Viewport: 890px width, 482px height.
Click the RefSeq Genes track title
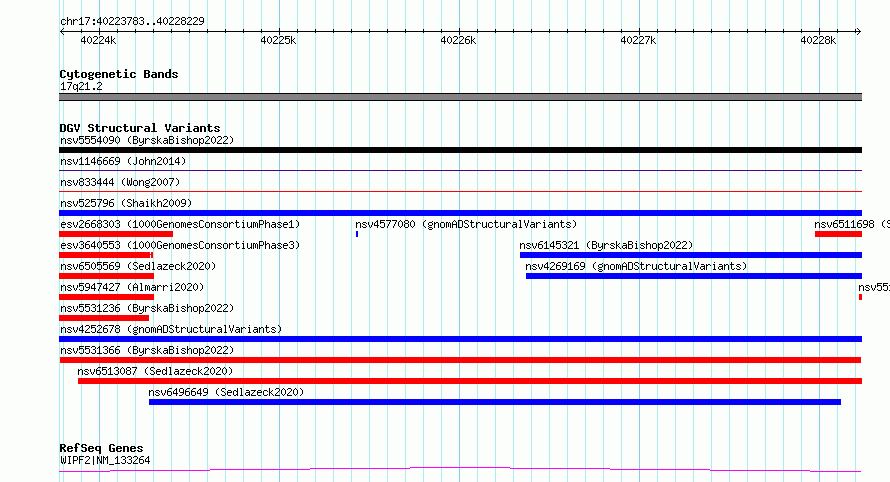(101, 448)
